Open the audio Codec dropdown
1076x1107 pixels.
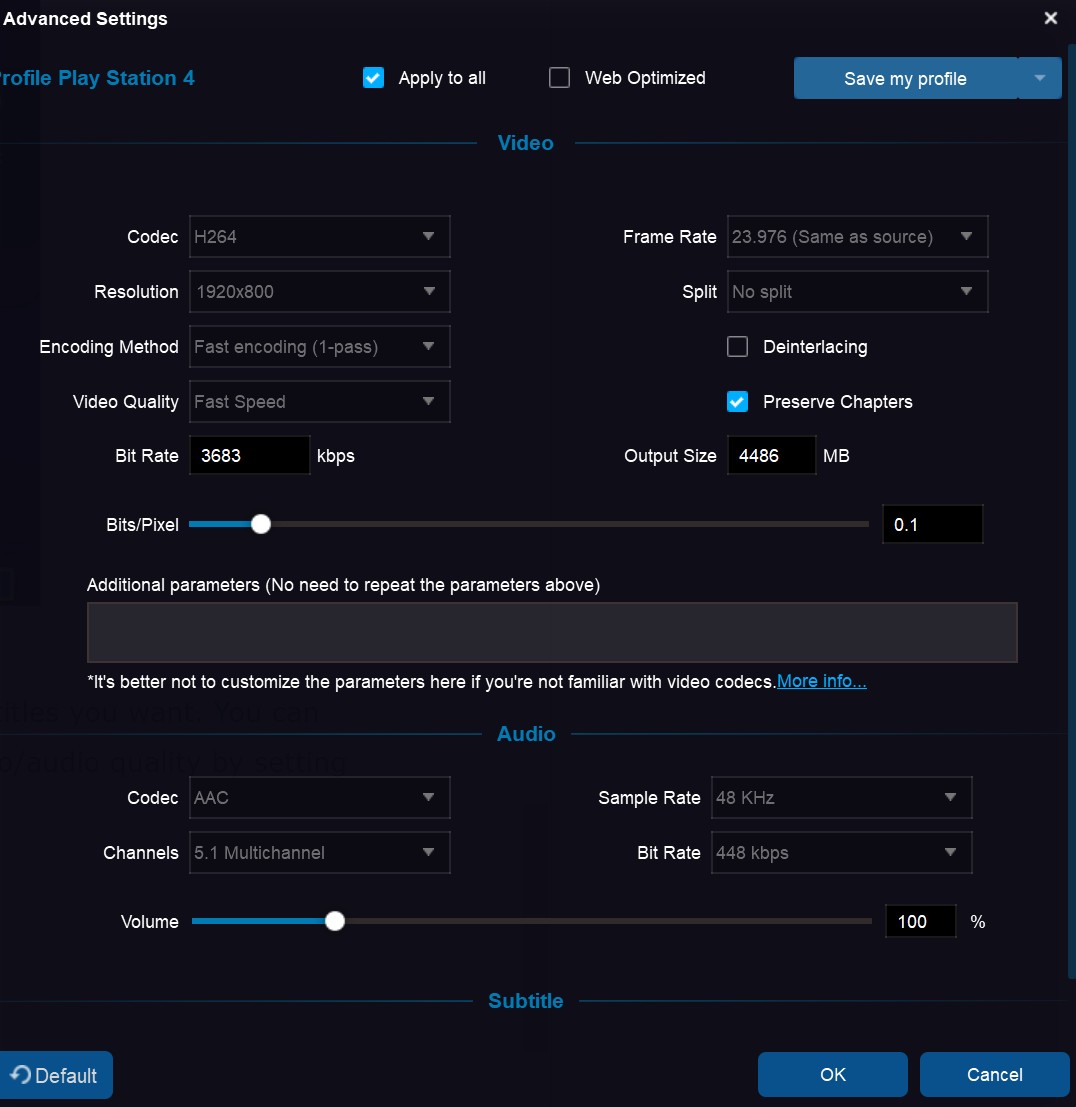click(x=319, y=797)
